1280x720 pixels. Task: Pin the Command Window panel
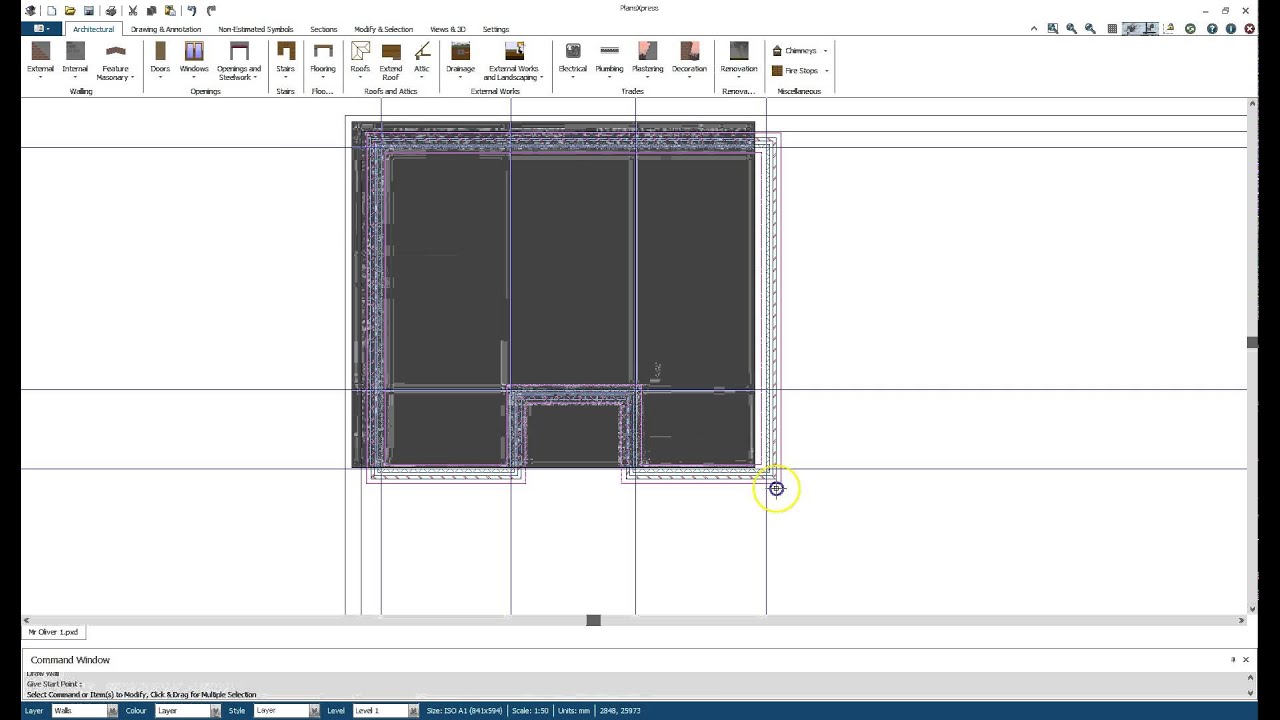(x=1233, y=660)
